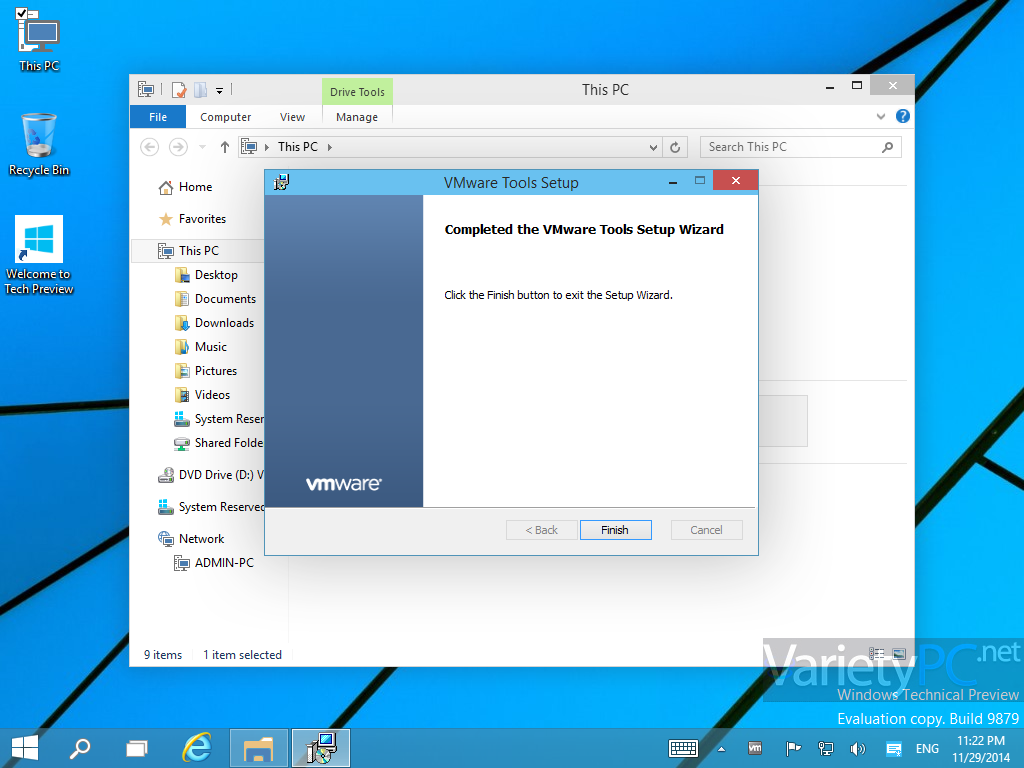Open the Windows Start button
Image resolution: width=1024 pixels, height=768 pixels.
click(25, 748)
